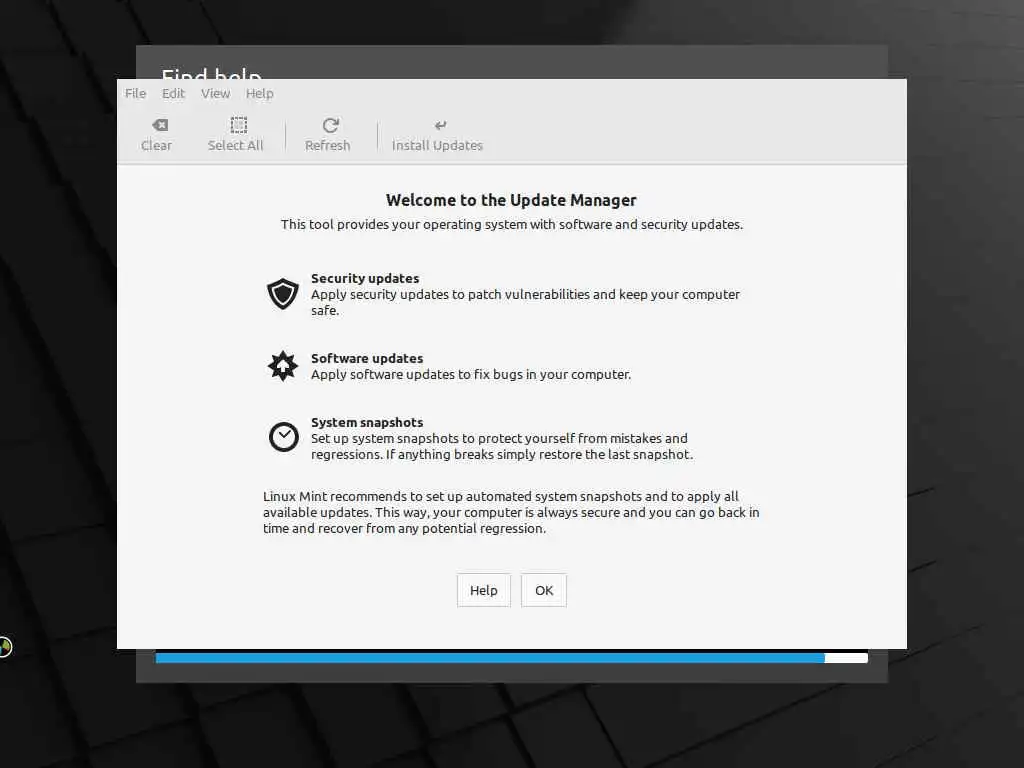Click the 'Security updates' title text
This screenshot has width=1024, height=768.
tap(365, 278)
